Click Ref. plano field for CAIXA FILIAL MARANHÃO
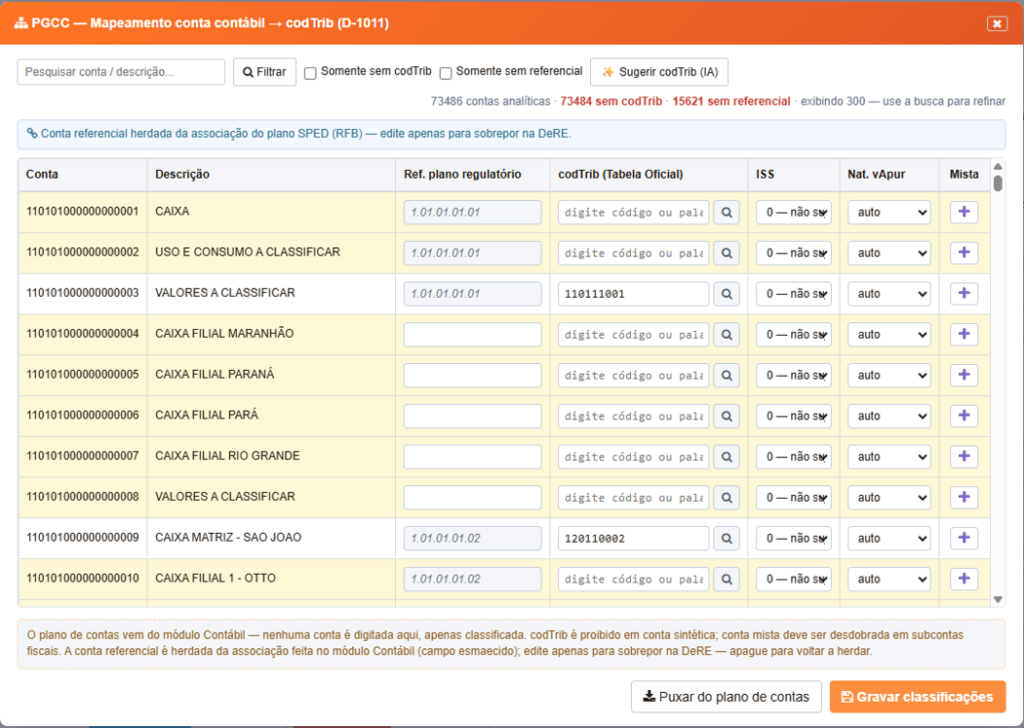 coord(472,334)
